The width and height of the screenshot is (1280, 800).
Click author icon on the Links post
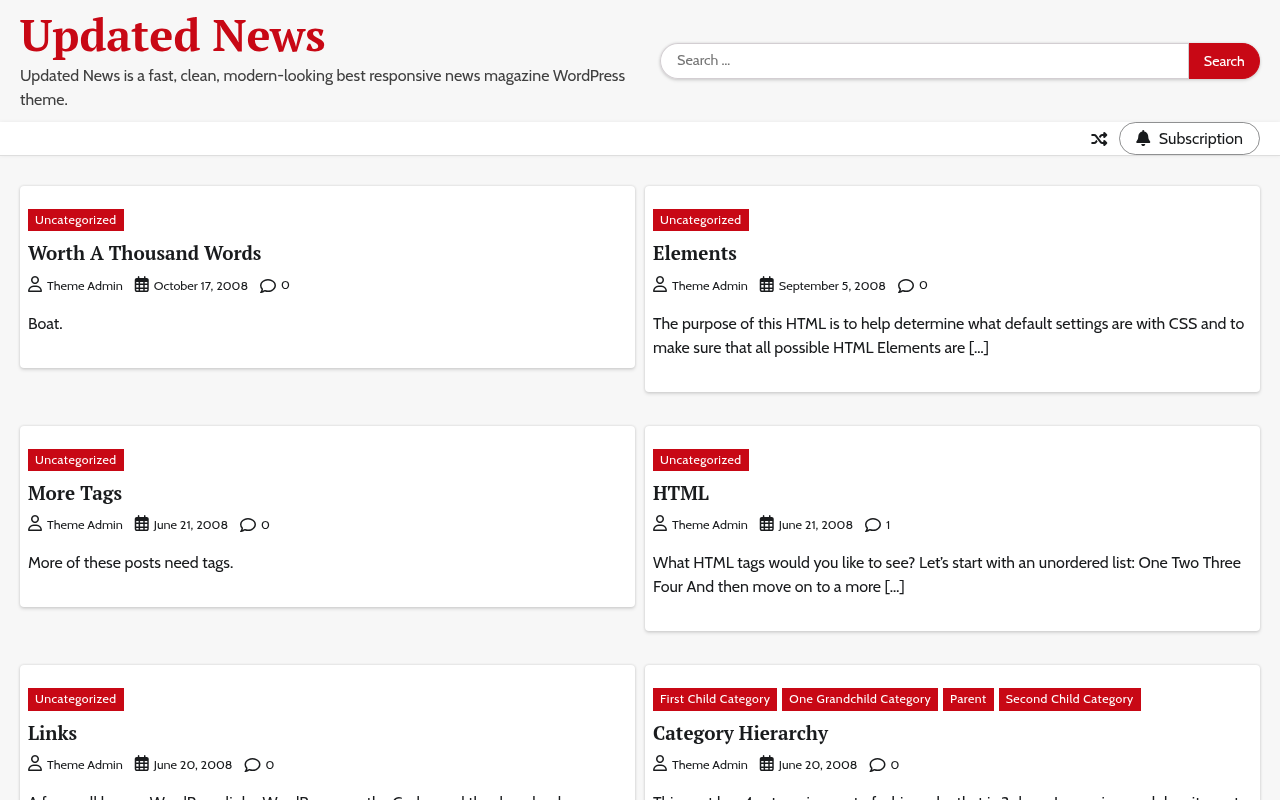[x=35, y=764]
